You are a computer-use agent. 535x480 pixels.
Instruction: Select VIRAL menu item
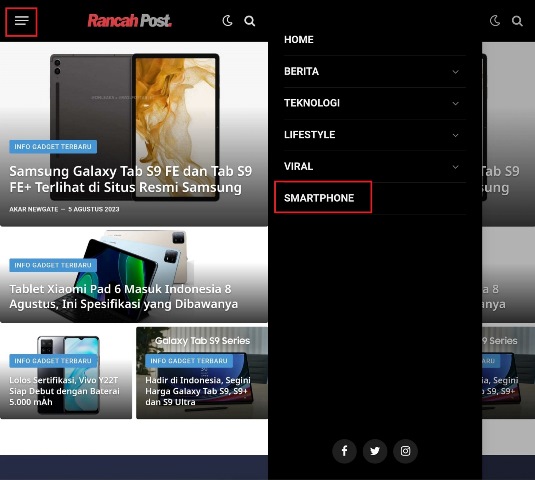298,166
